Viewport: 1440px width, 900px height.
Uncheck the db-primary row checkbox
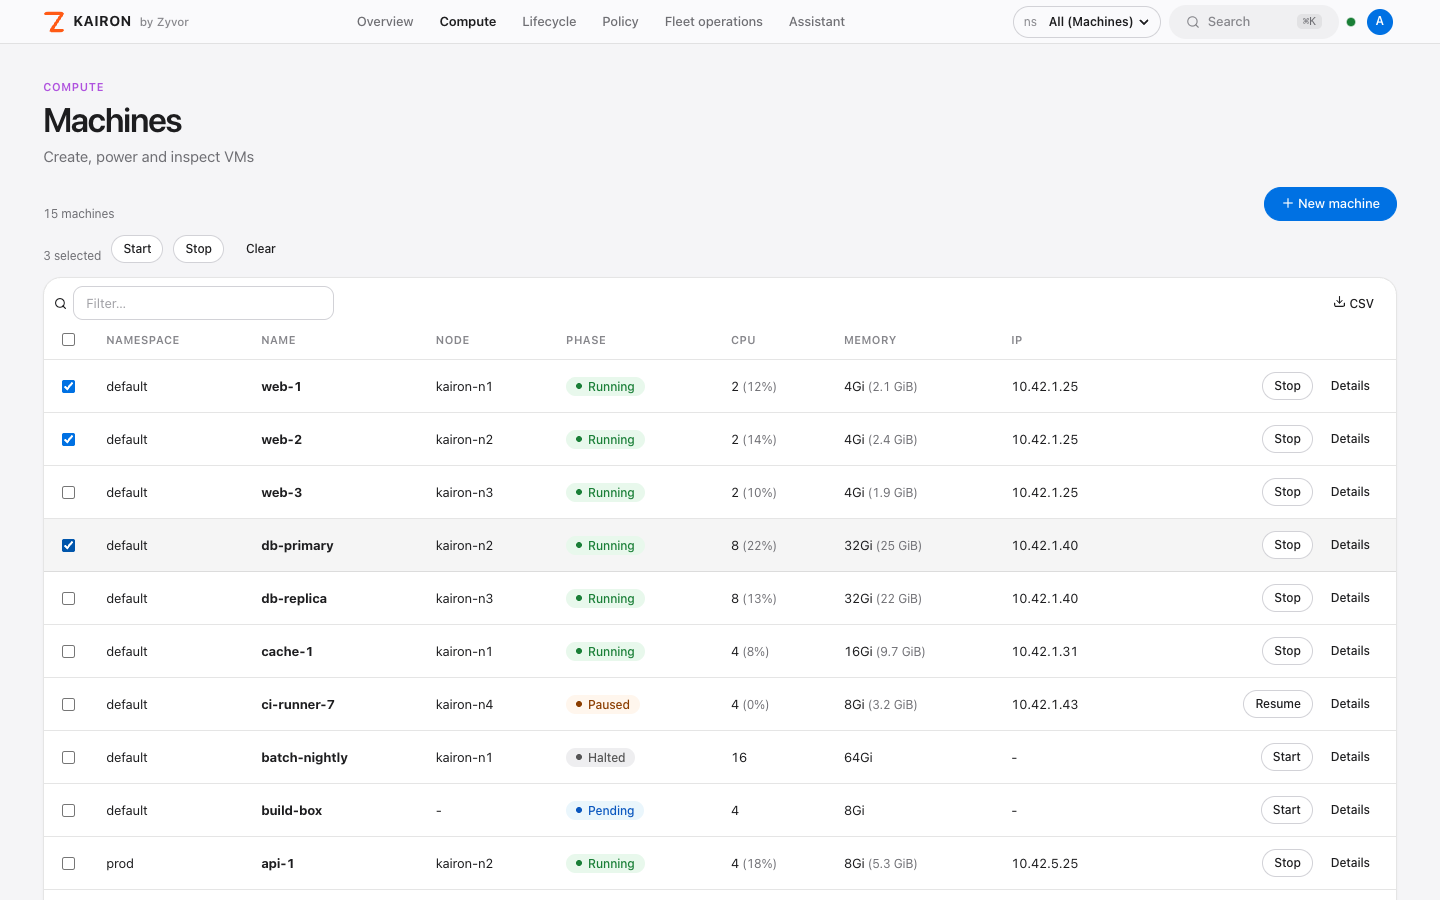(69, 545)
